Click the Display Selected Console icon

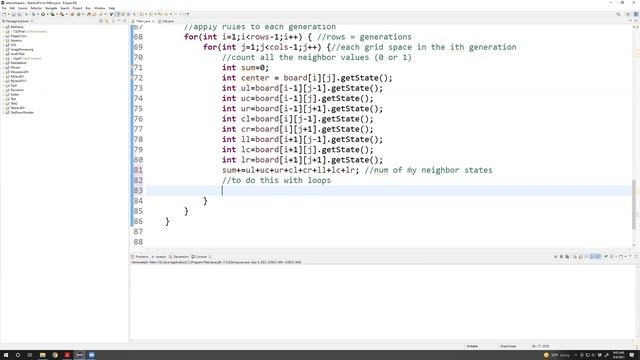click(611, 256)
